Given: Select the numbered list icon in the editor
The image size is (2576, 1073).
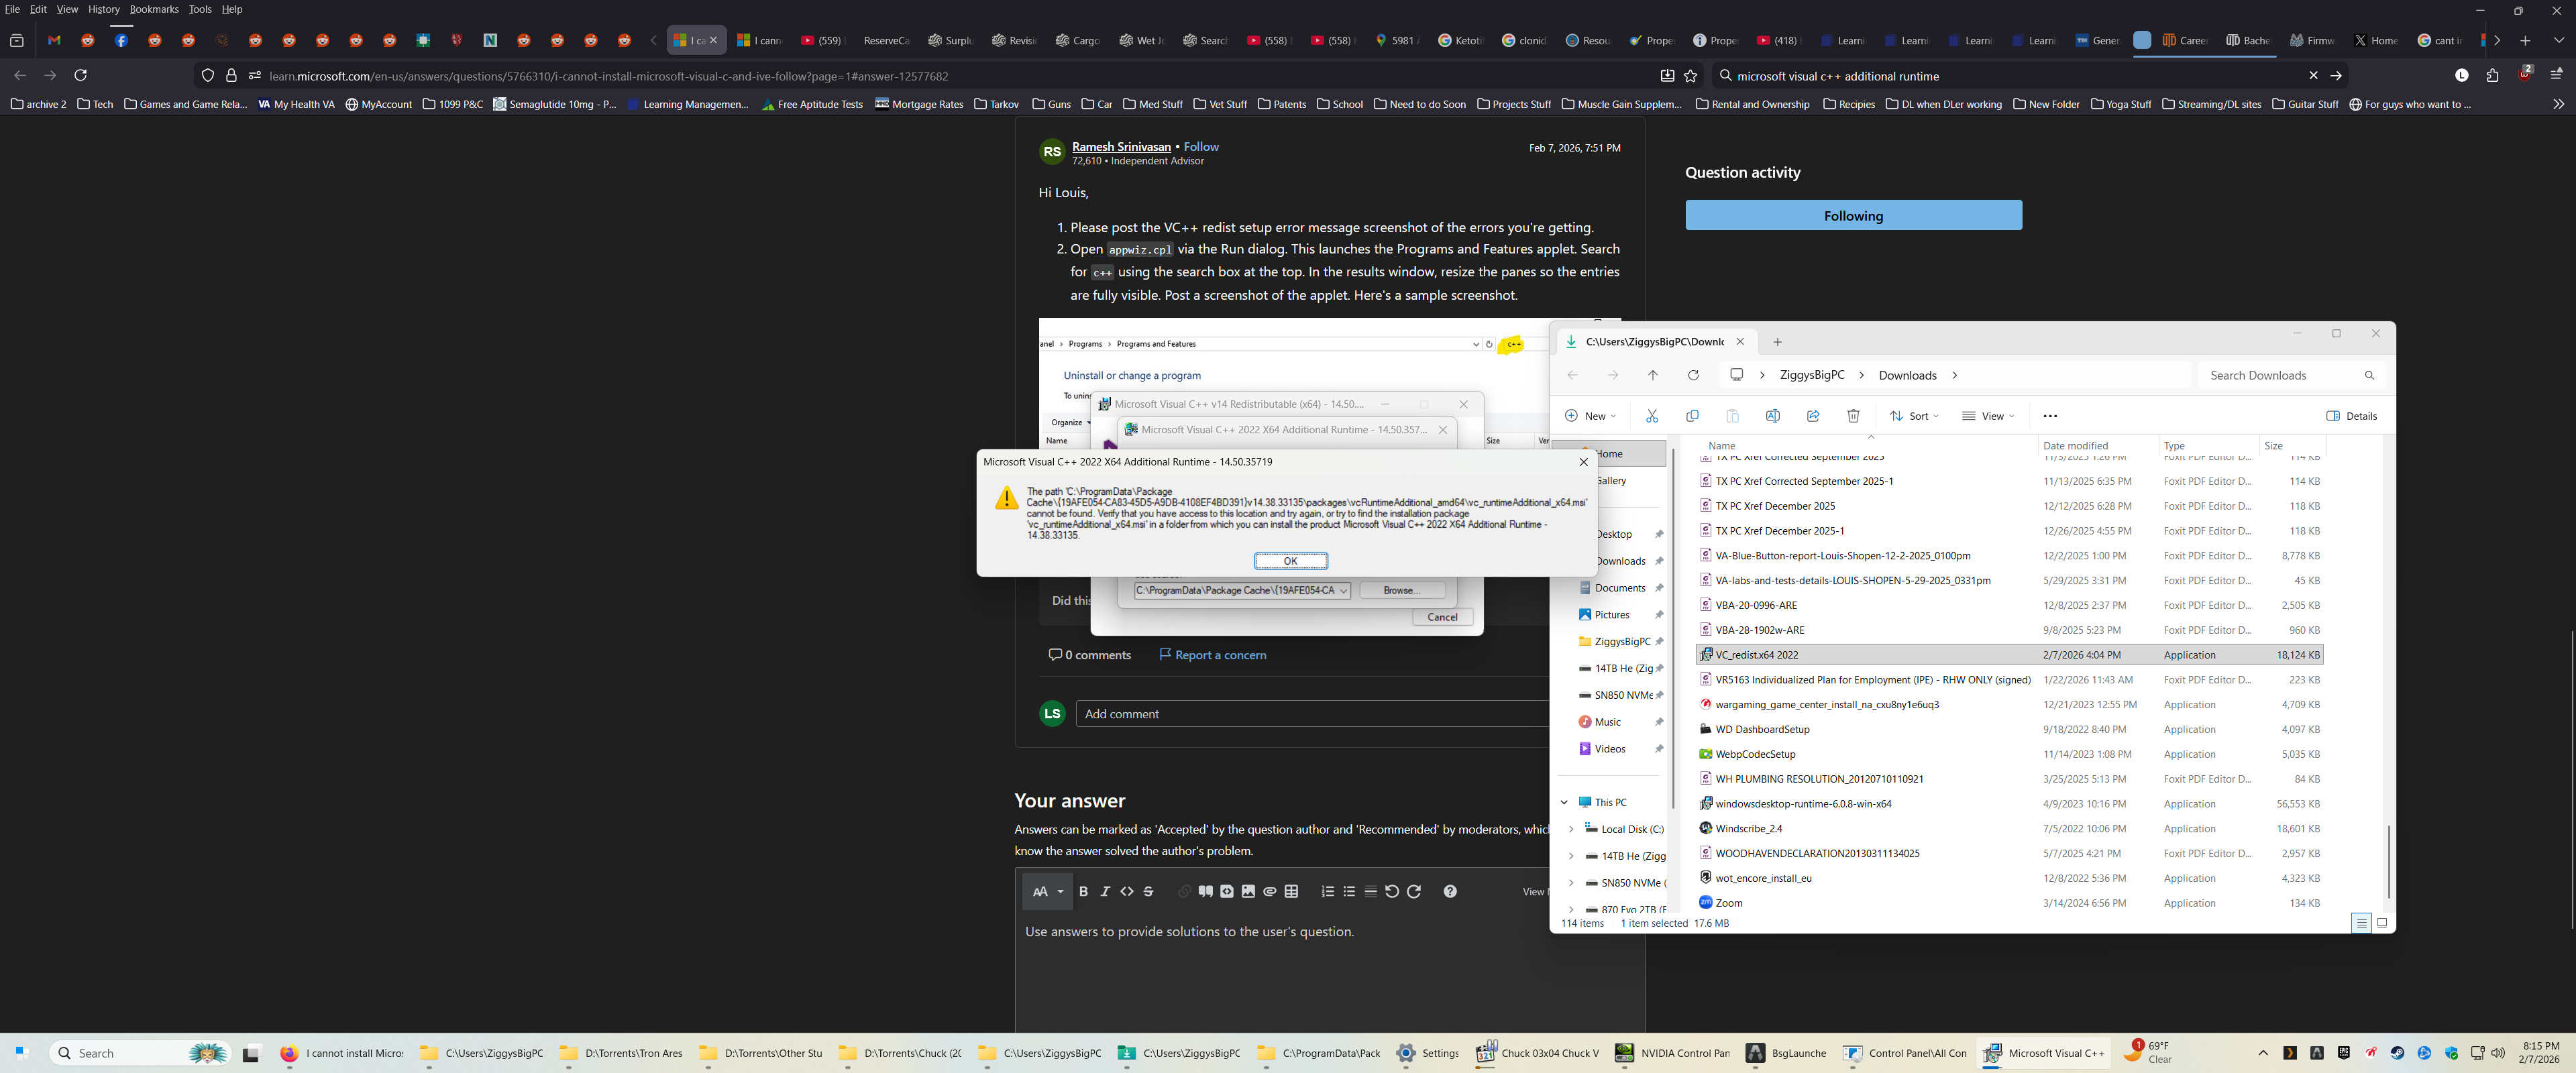Looking at the screenshot, I should pyautogui.click(x=1327, y=891).
